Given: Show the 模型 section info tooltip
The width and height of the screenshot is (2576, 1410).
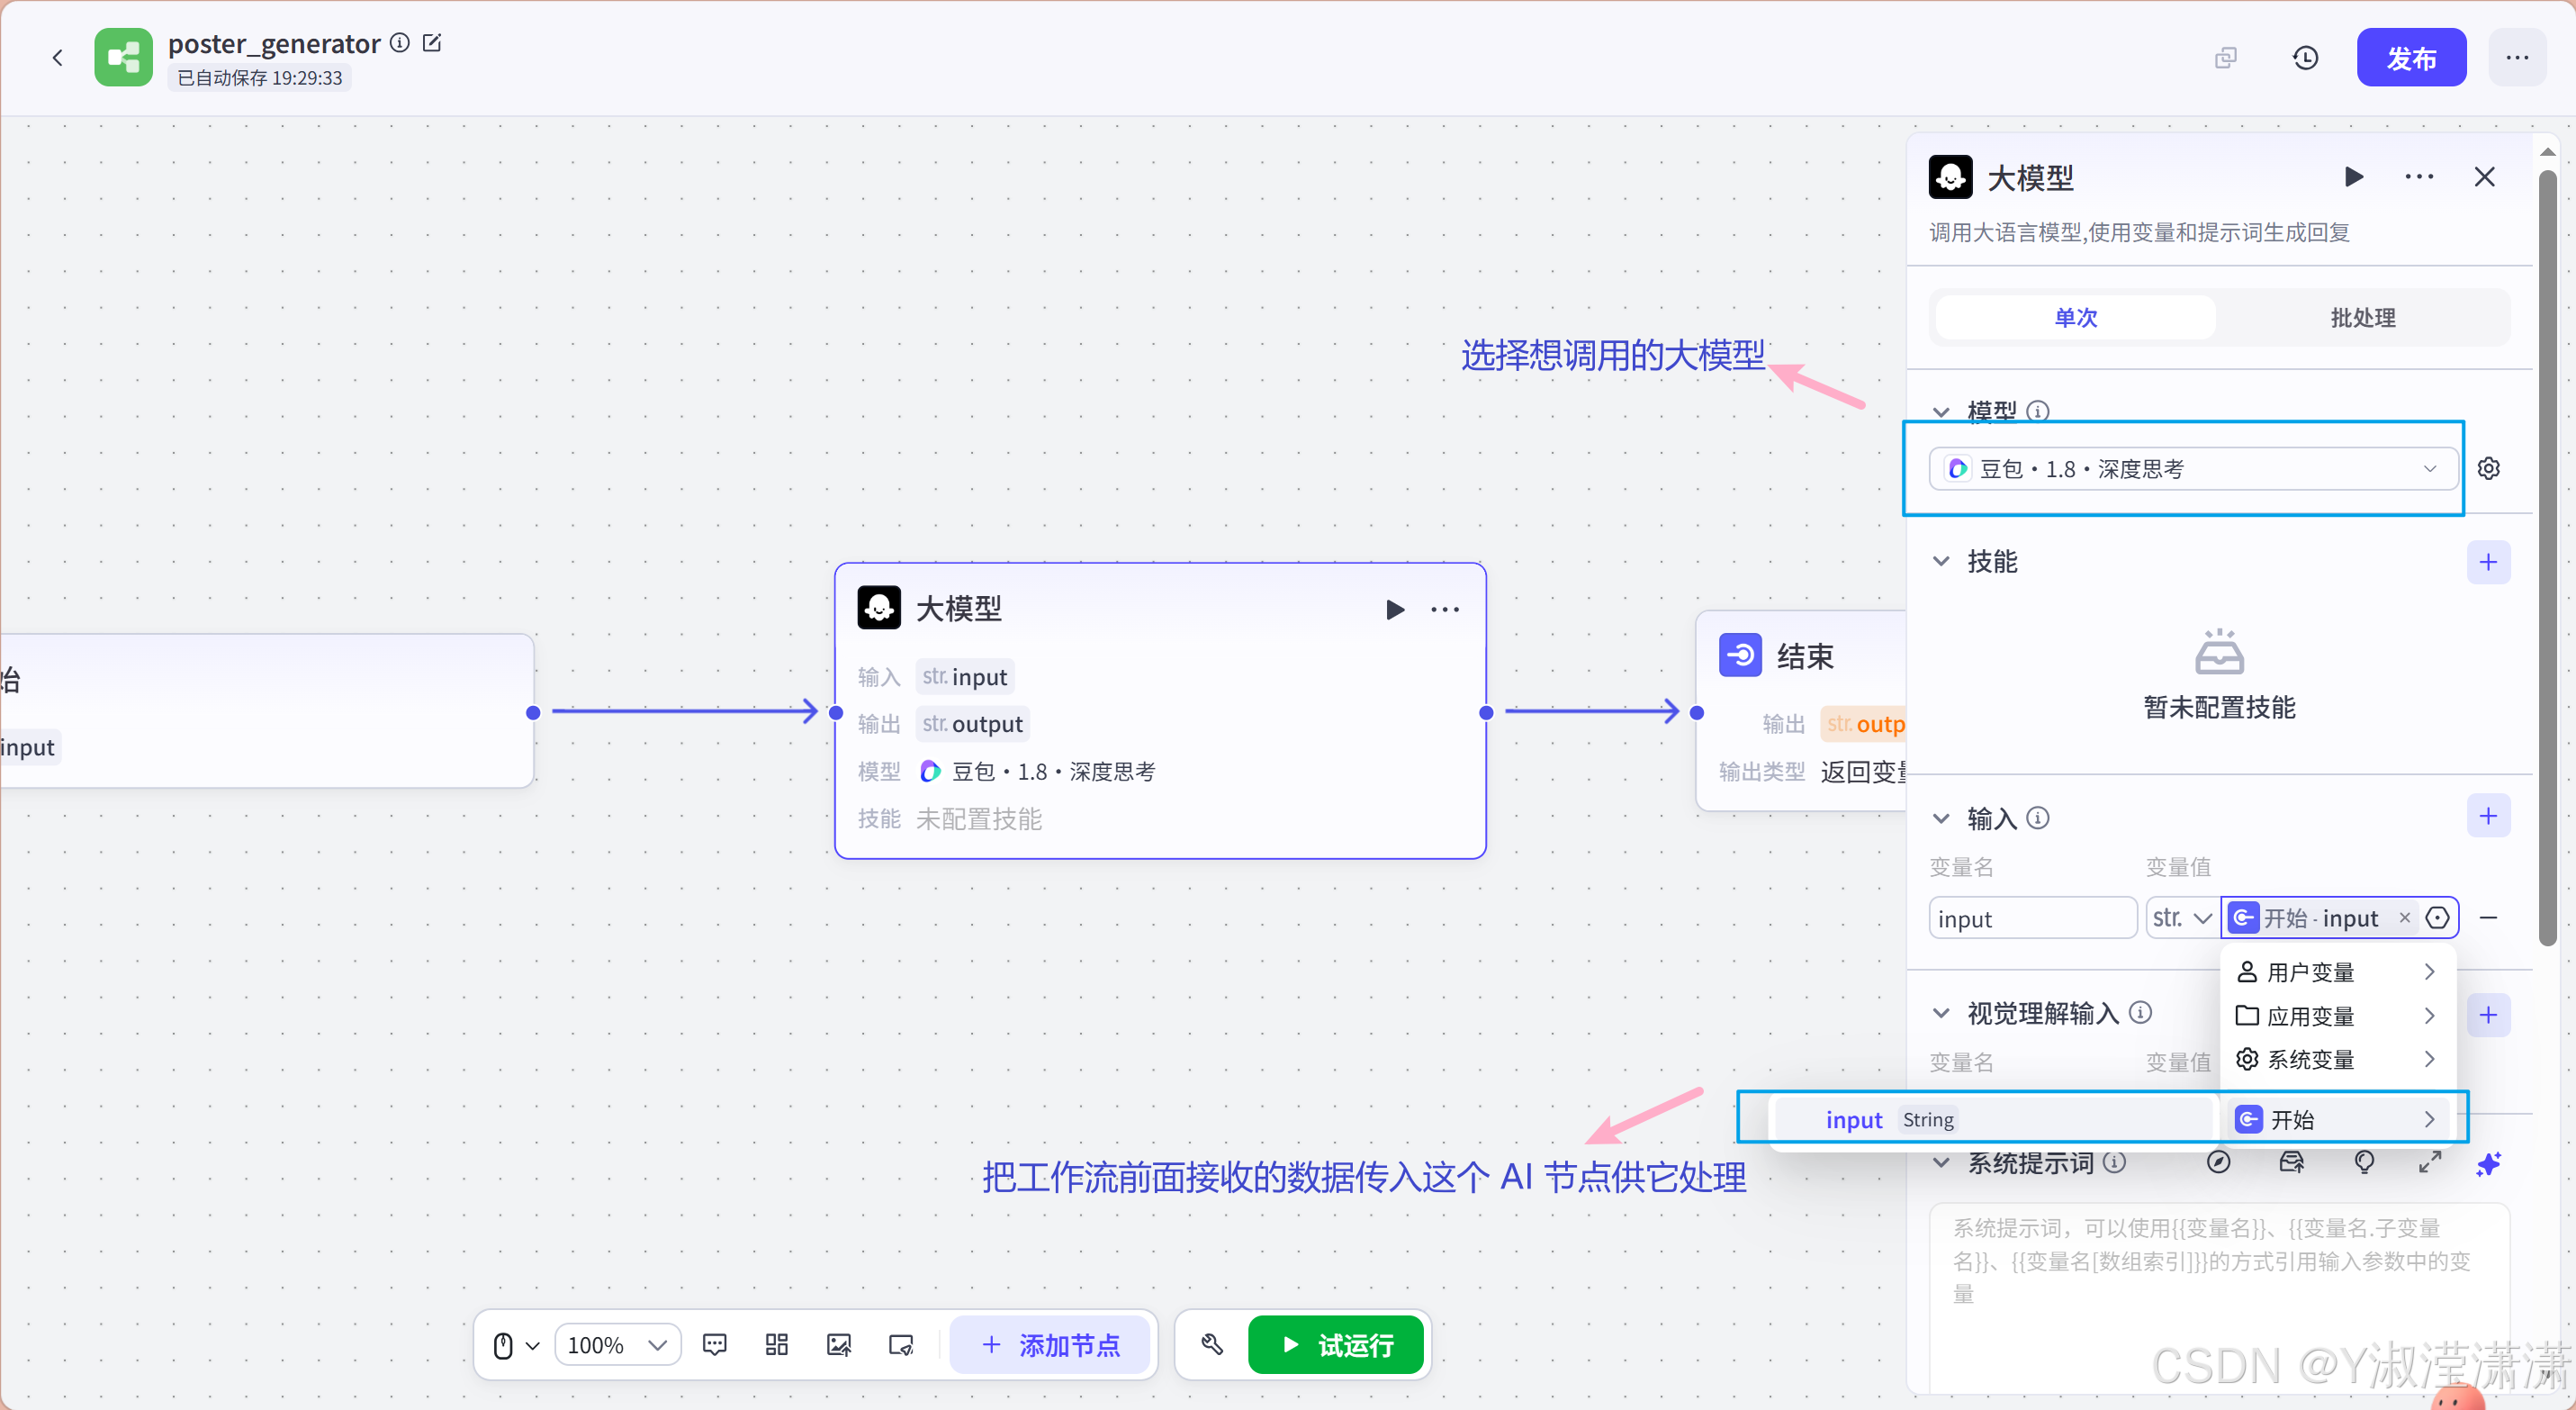Looking at the screenshot, I should click(2037, 411).
